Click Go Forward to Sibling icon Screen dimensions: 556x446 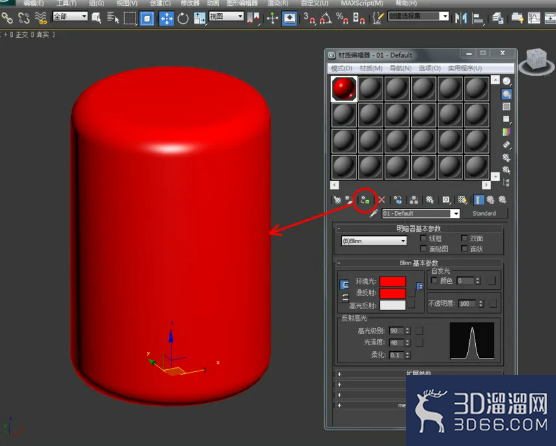tap(502, 200)
